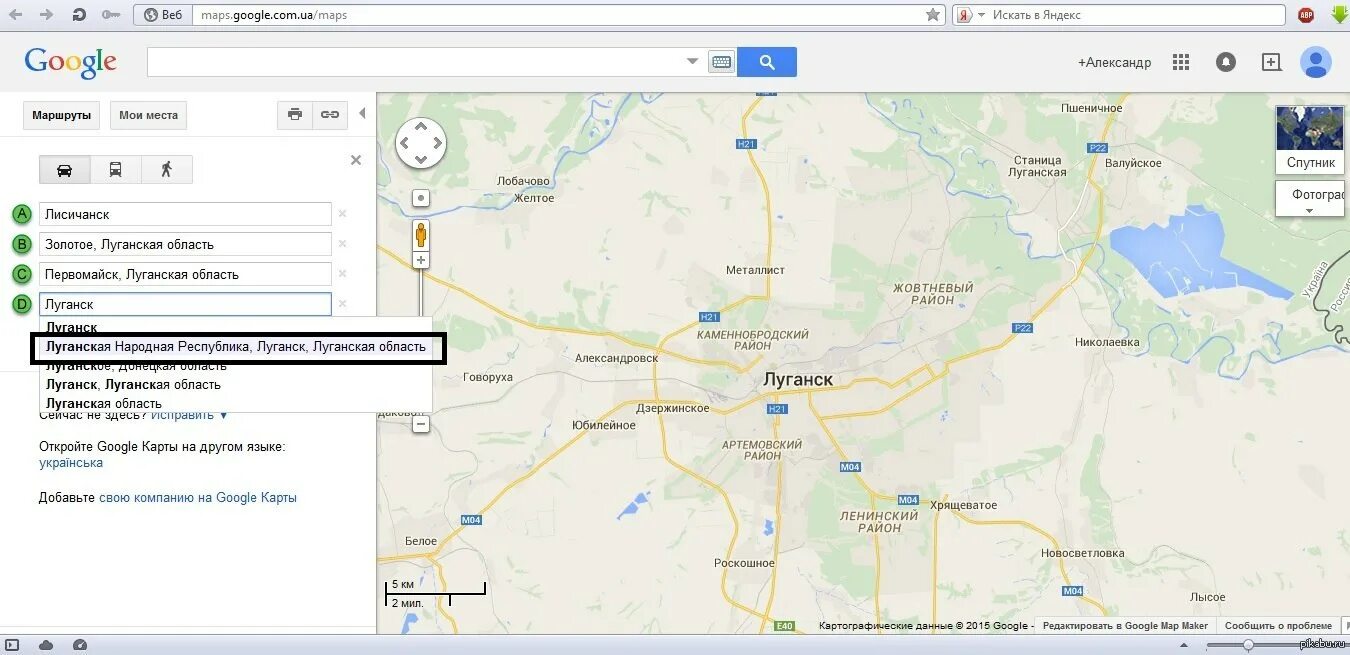Image resolution: width=1350 pixels, height=655 pixels.
Task: Open the Маршруты tab button
Action: coord(61,115)
